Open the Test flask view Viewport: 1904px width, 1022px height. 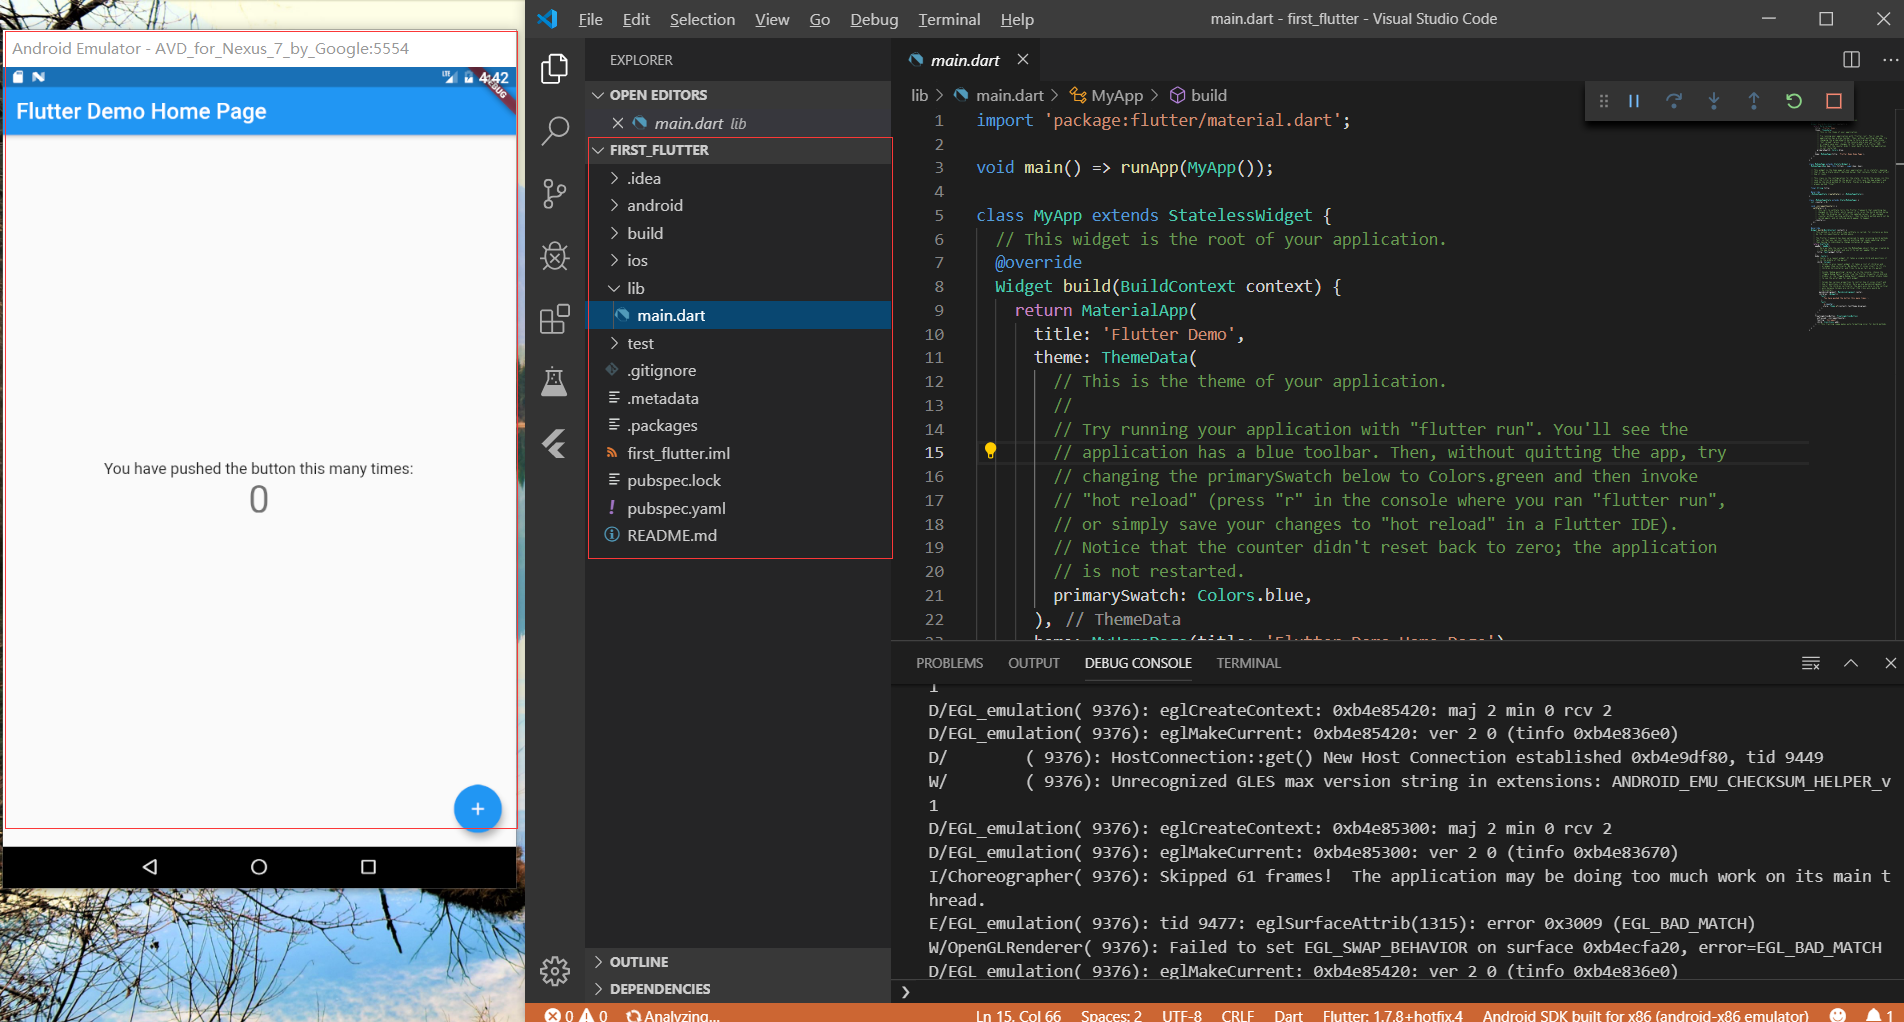point(555,381)
